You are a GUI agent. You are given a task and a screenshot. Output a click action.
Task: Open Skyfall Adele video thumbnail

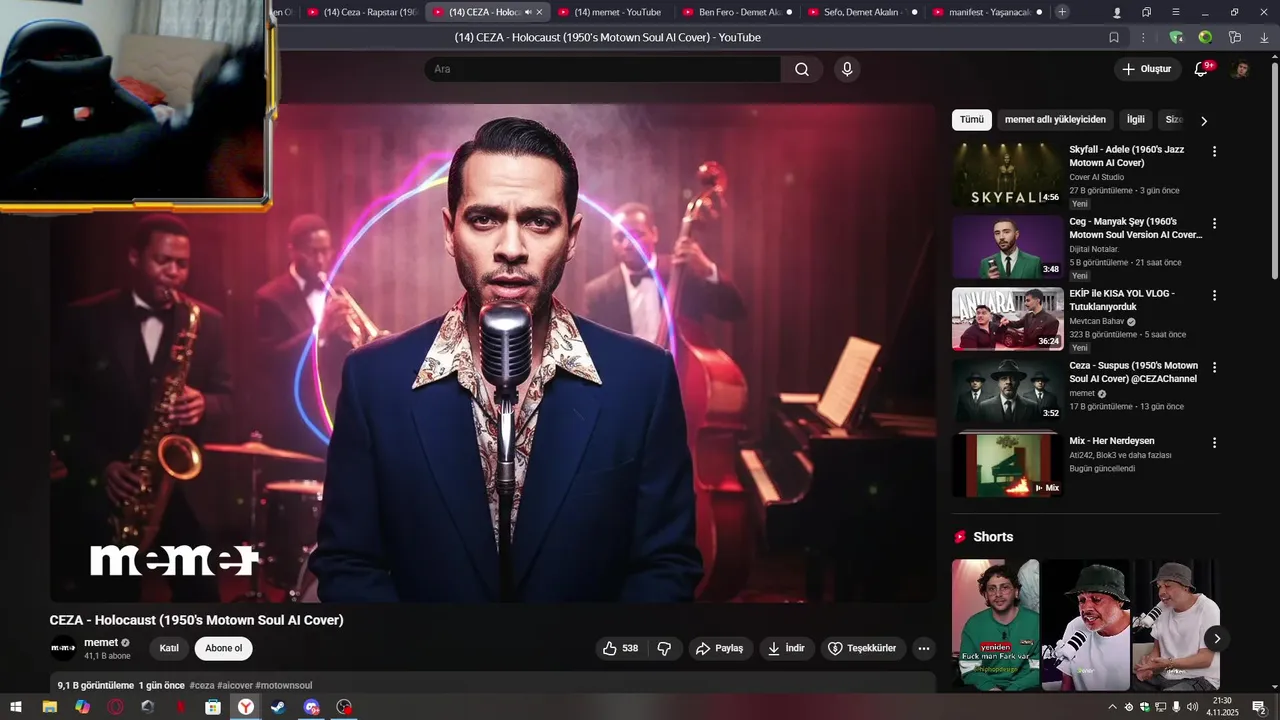click(1007, 174)
